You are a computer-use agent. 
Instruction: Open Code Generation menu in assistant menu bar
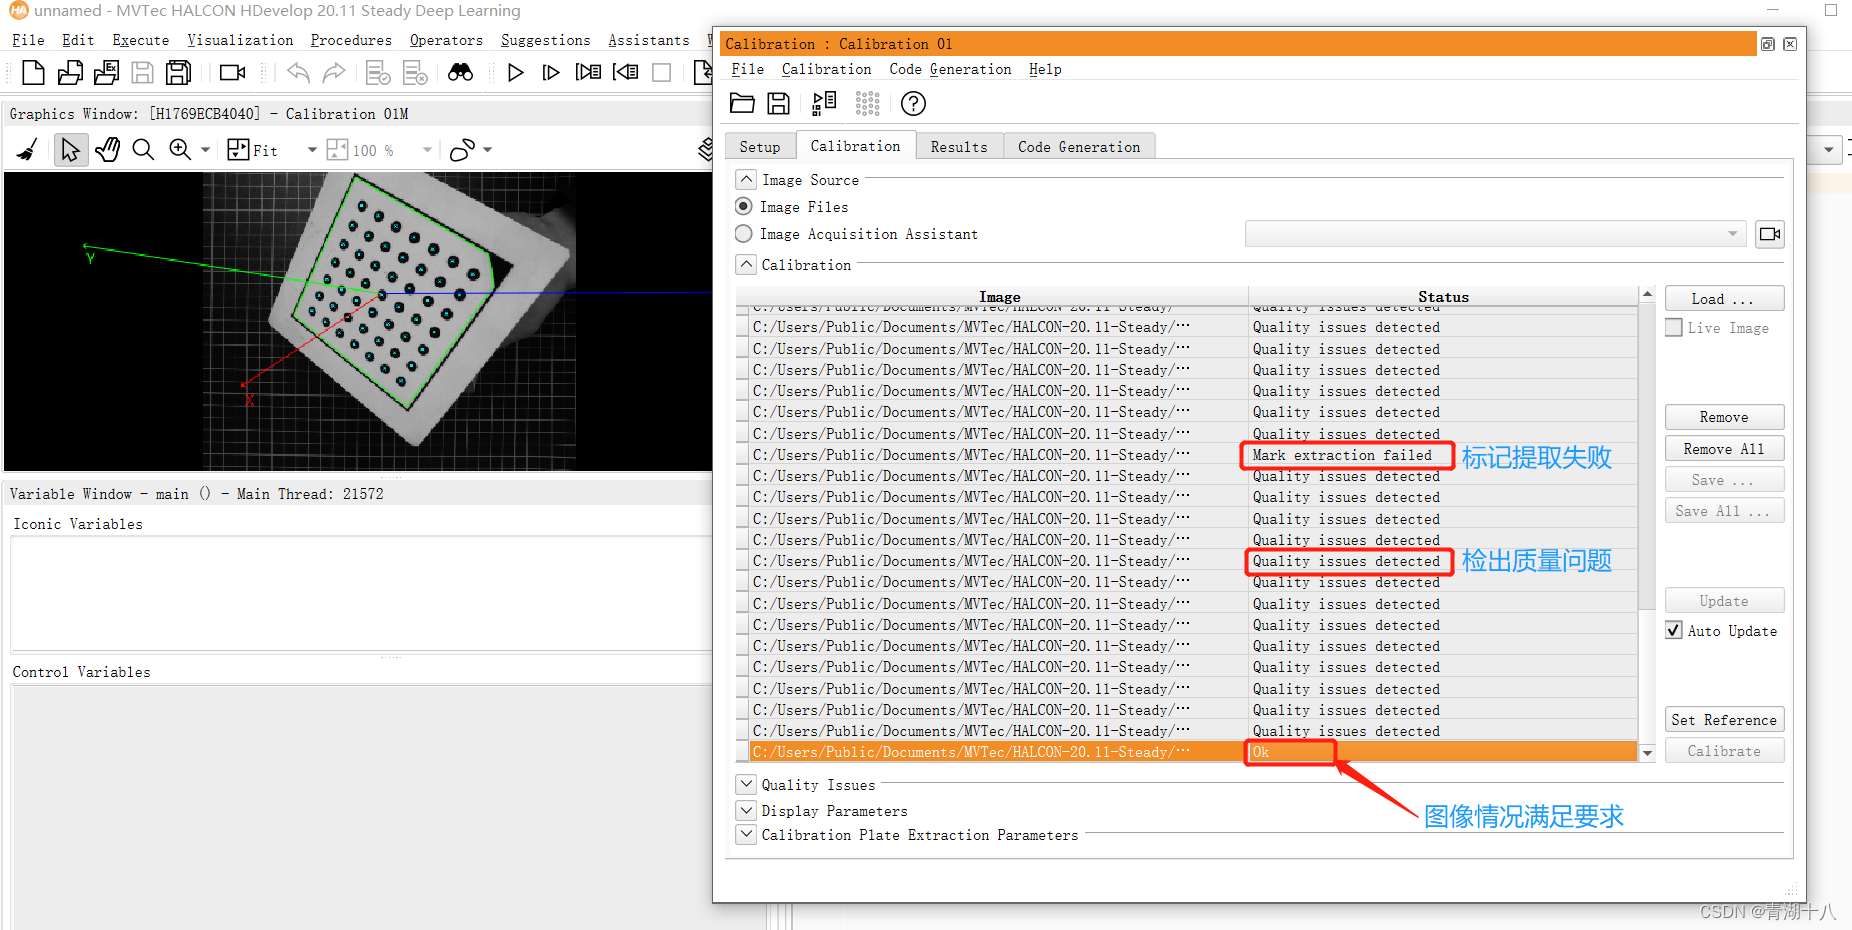[950, 69]
